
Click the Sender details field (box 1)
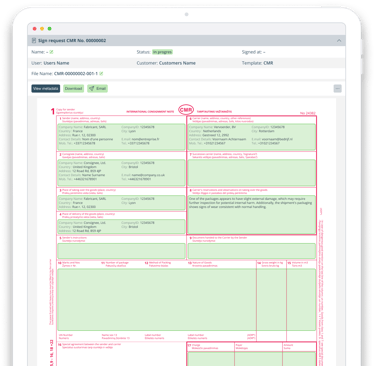tap(121, 137)
